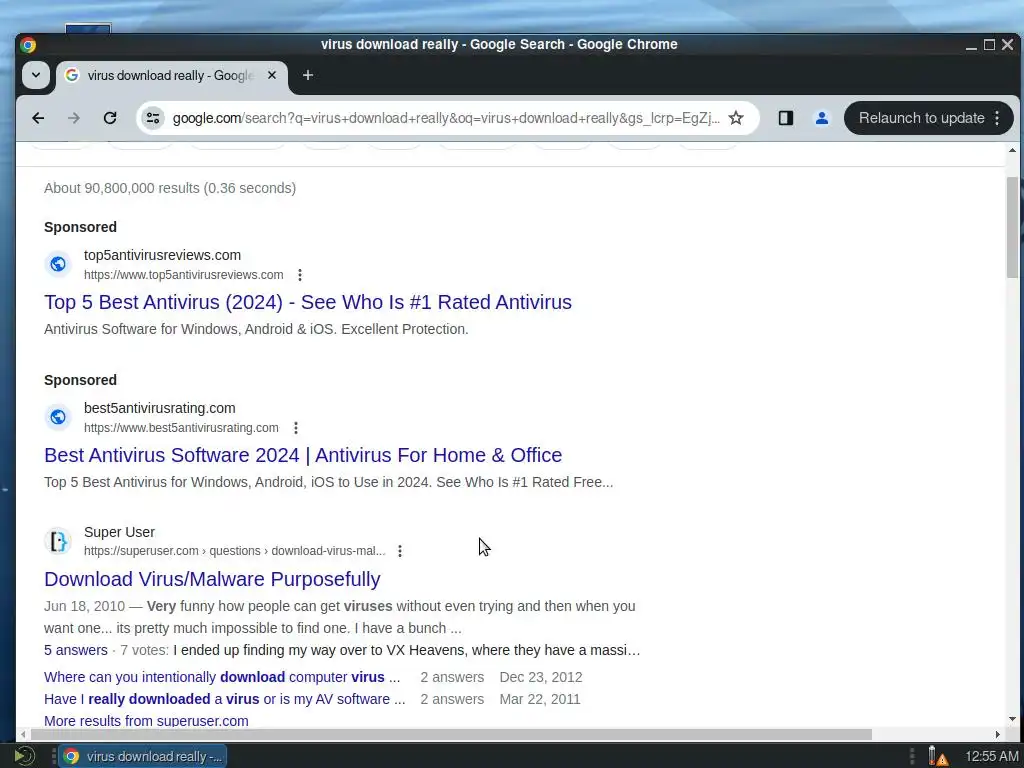Click the superuser.com breadcrumb URL
This screenshot has height=768, width=1024.
(234, 551)
